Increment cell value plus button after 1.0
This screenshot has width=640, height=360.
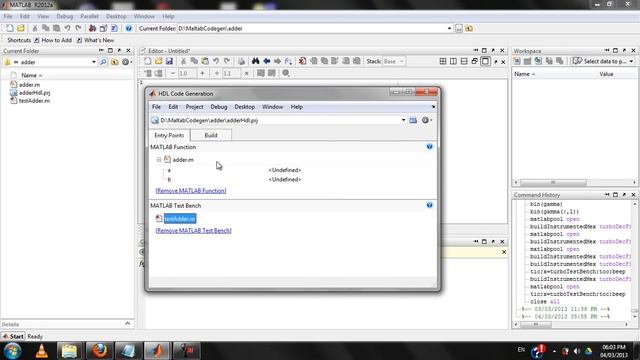pyautogui.click(x=202, y=73)
